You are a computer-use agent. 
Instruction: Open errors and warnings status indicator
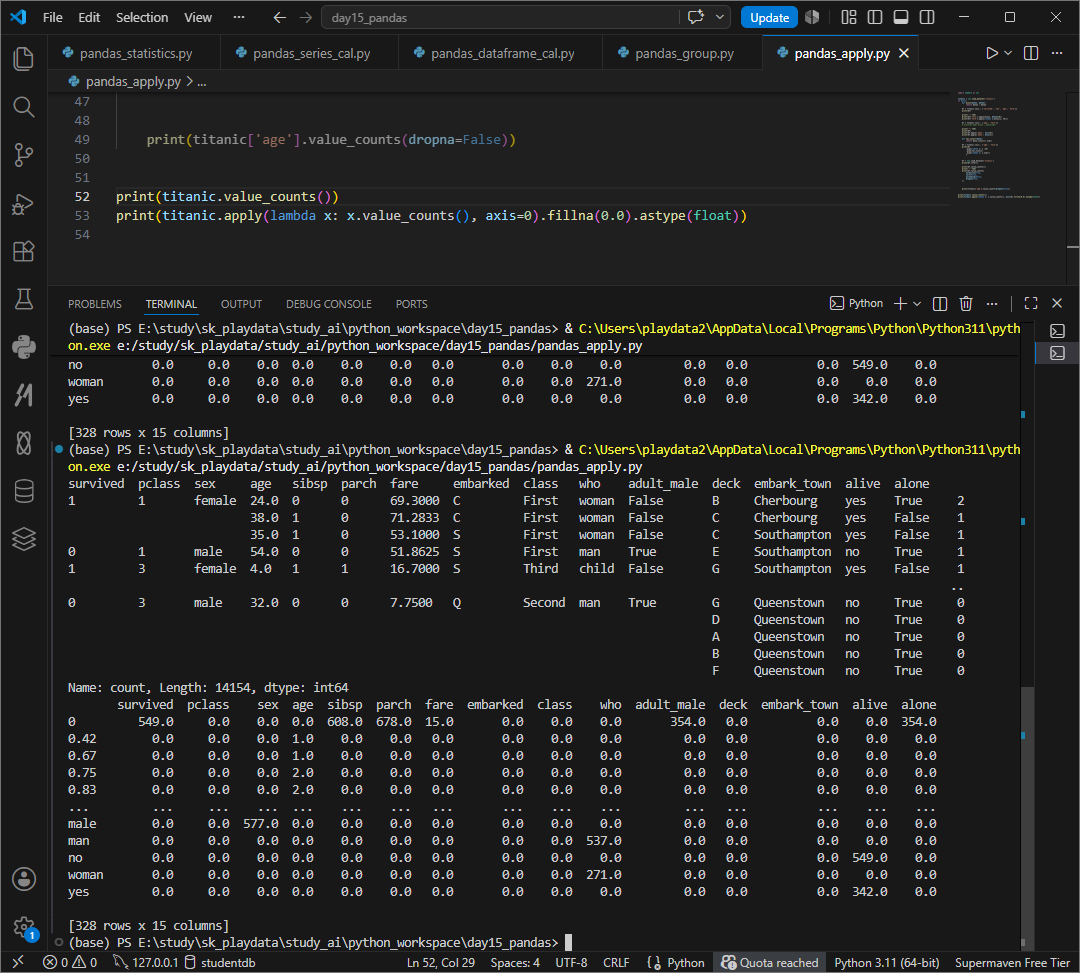pyautogui.click(x=70, y=962)
